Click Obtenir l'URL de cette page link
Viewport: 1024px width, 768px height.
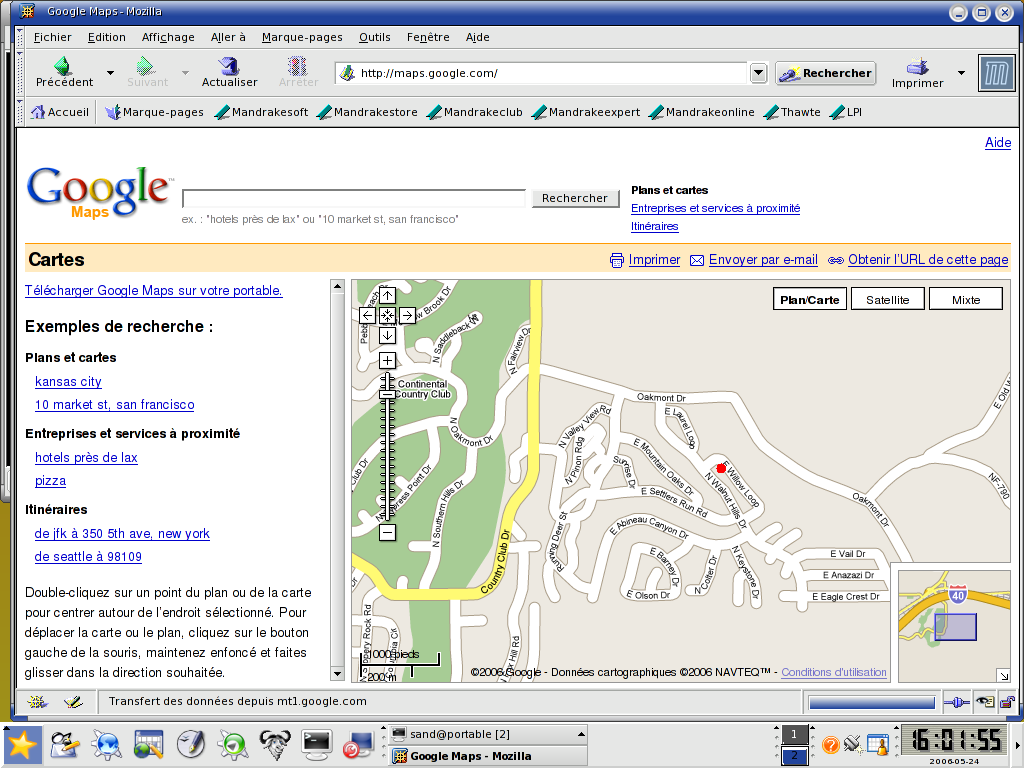tap(928, 260)
